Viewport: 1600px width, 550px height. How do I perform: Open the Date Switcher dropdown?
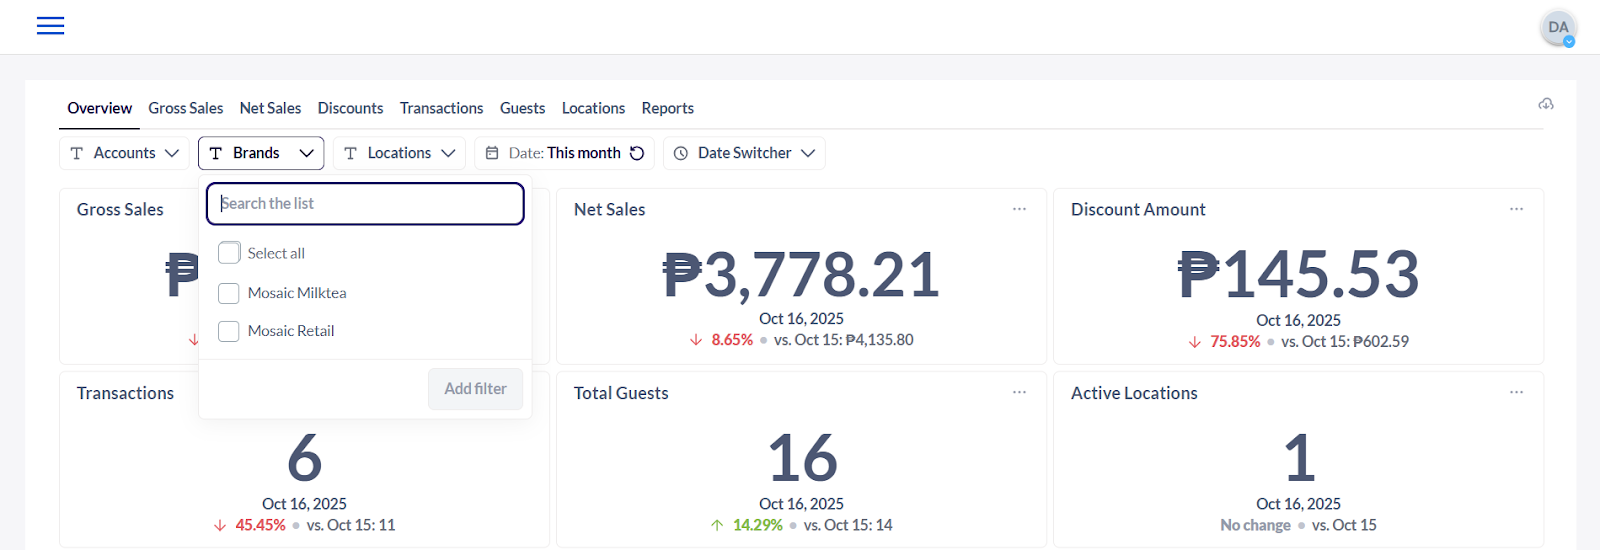point(744,153)
